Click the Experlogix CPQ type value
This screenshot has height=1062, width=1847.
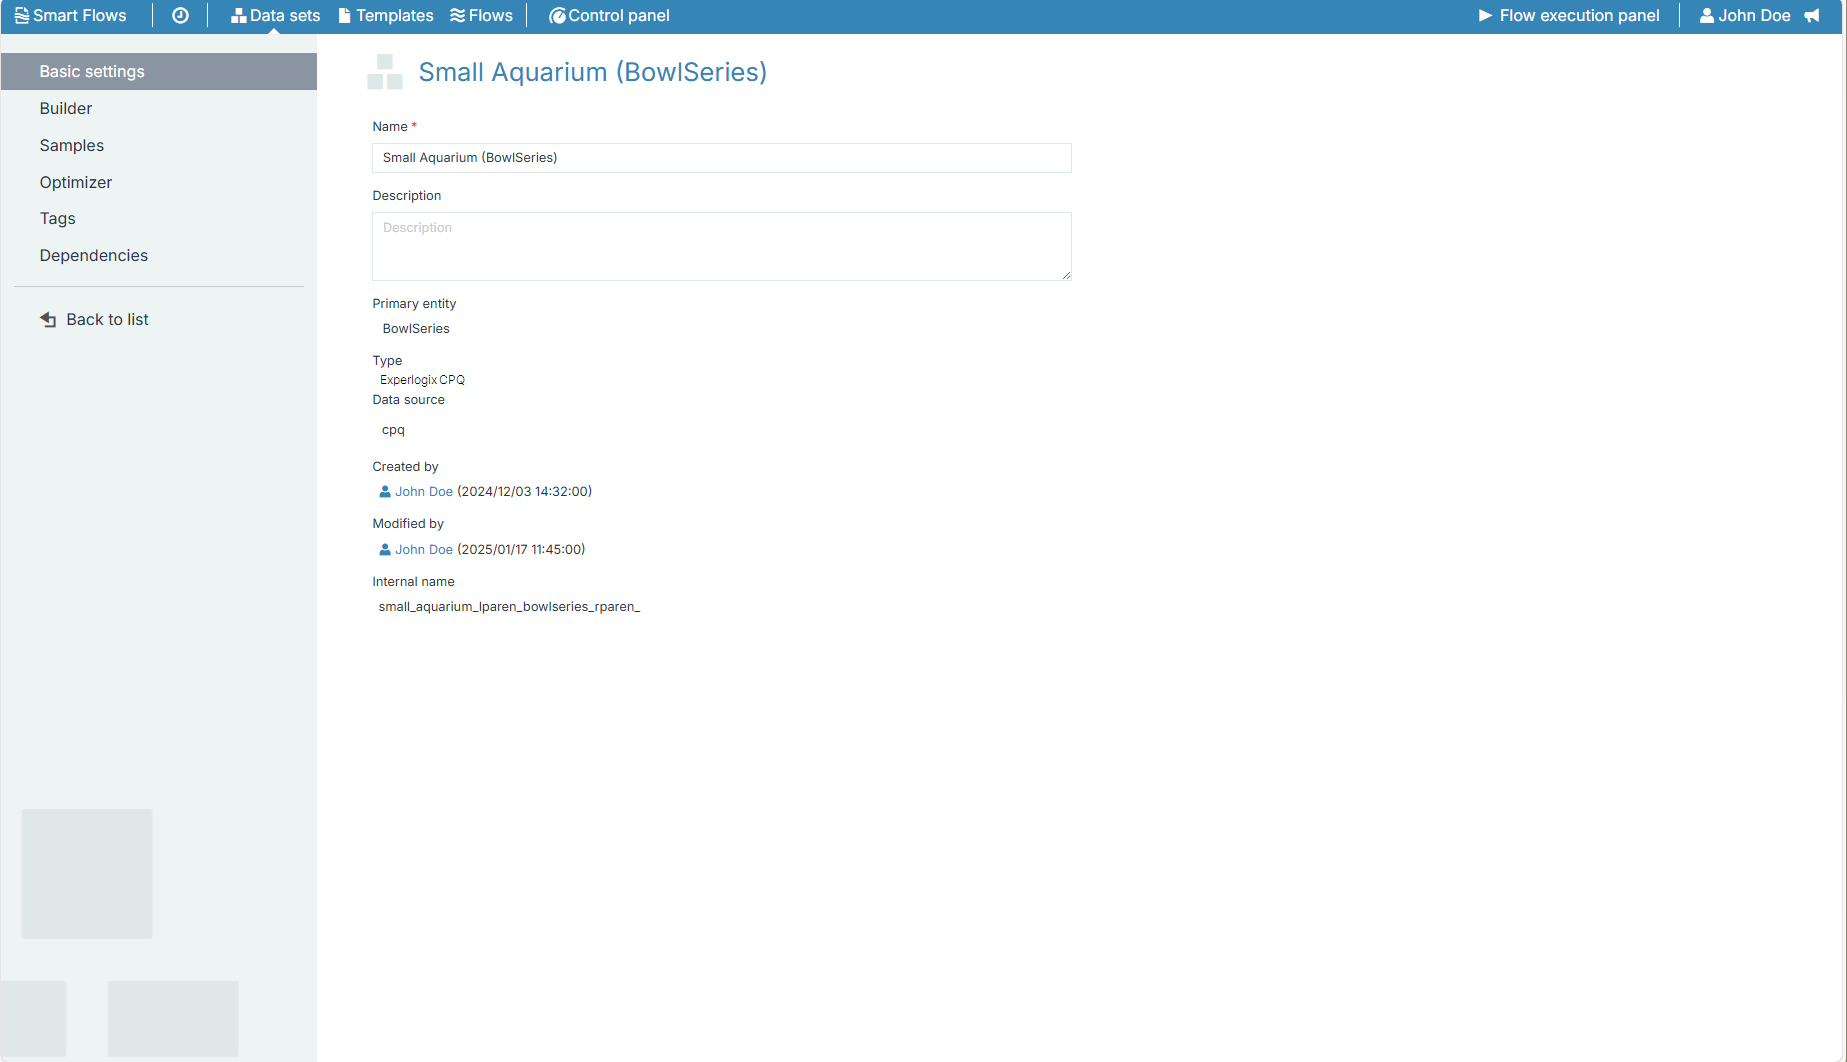(422, 380)
